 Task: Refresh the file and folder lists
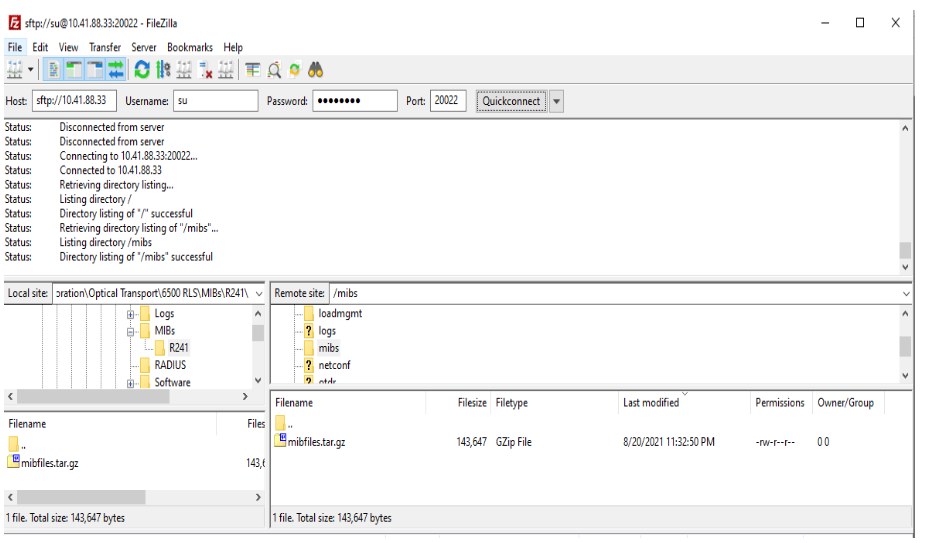click(x=142, y=70)
